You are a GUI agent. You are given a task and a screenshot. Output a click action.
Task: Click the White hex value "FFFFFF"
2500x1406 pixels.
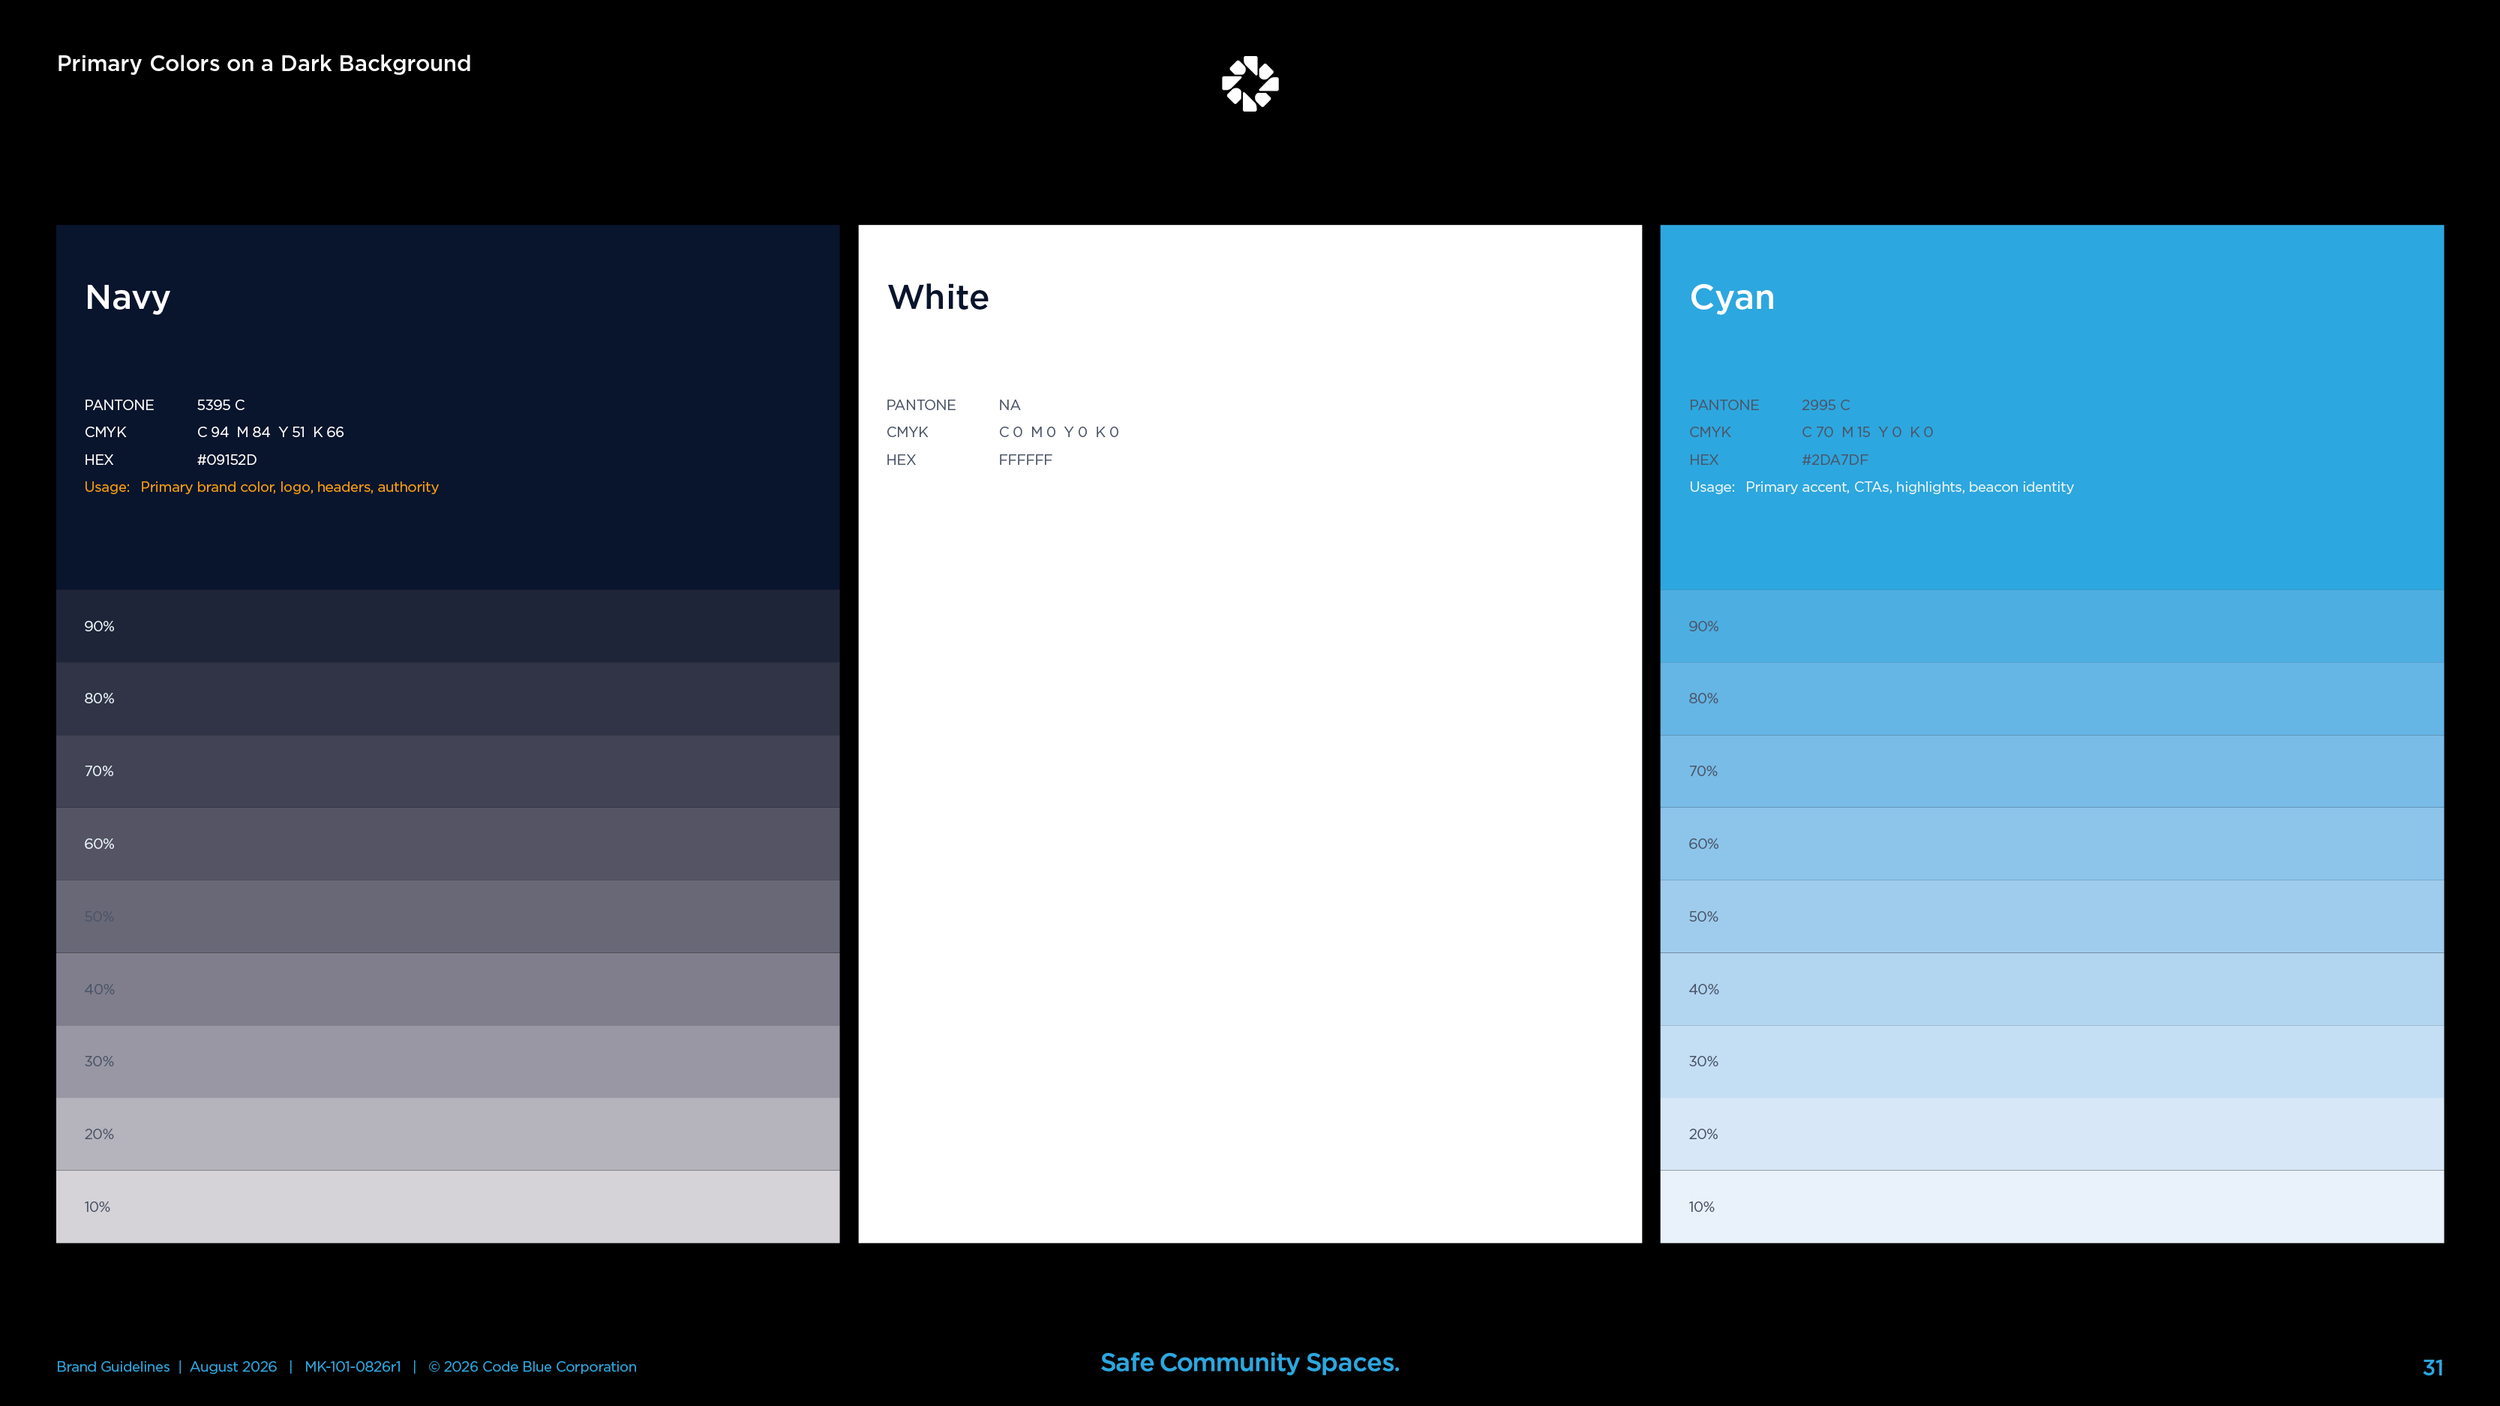(1025, 460)
